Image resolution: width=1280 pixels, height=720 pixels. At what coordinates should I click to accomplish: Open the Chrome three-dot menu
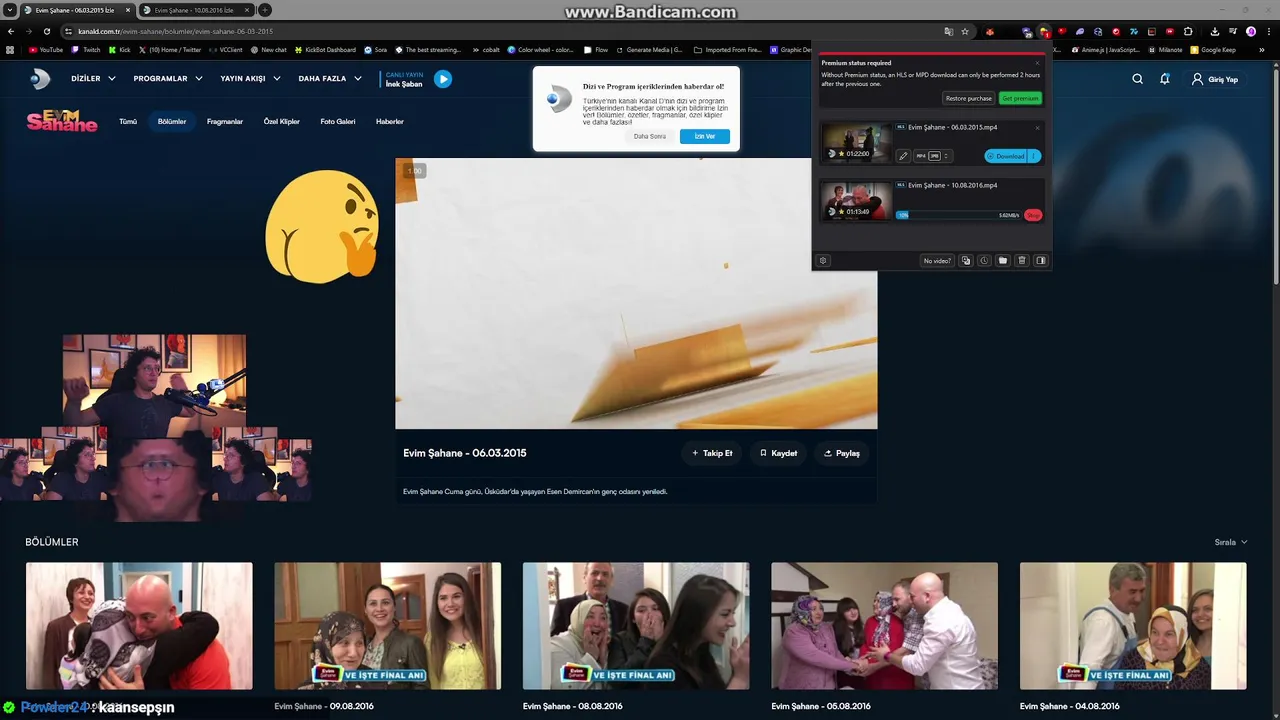point(1268,31)
